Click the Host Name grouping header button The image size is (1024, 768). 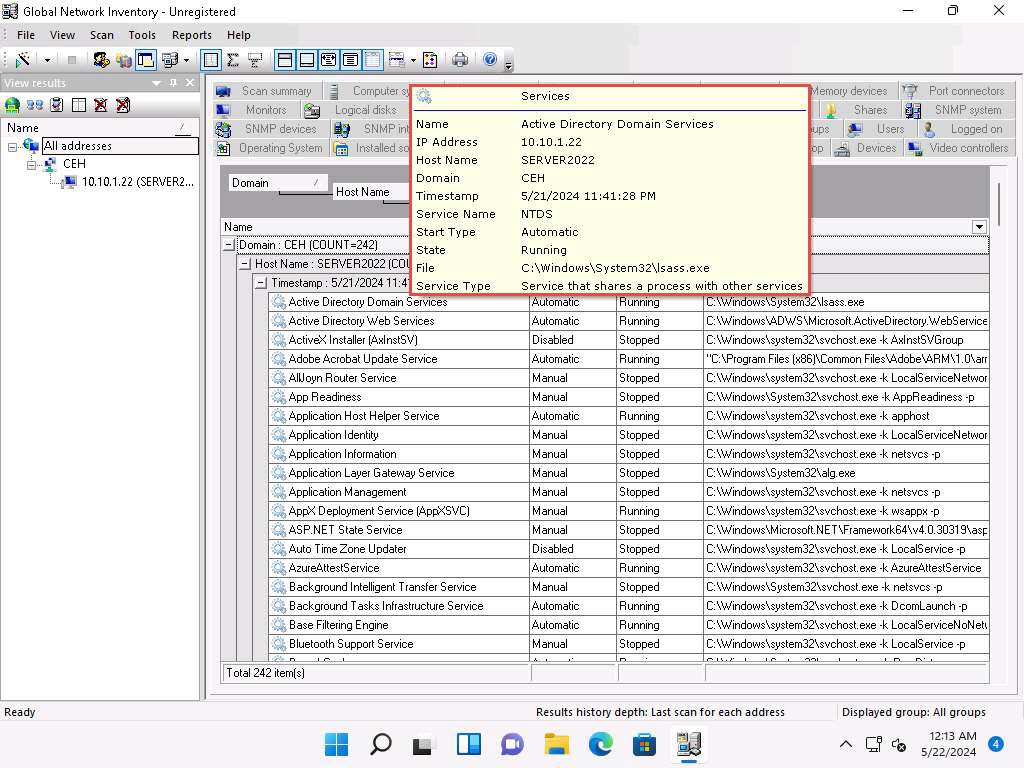[363, 192]
